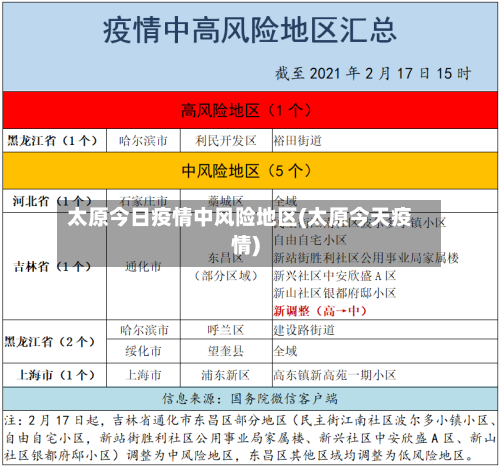Click the cell 望奎县

pyautogui.click(x=226, y=351)
